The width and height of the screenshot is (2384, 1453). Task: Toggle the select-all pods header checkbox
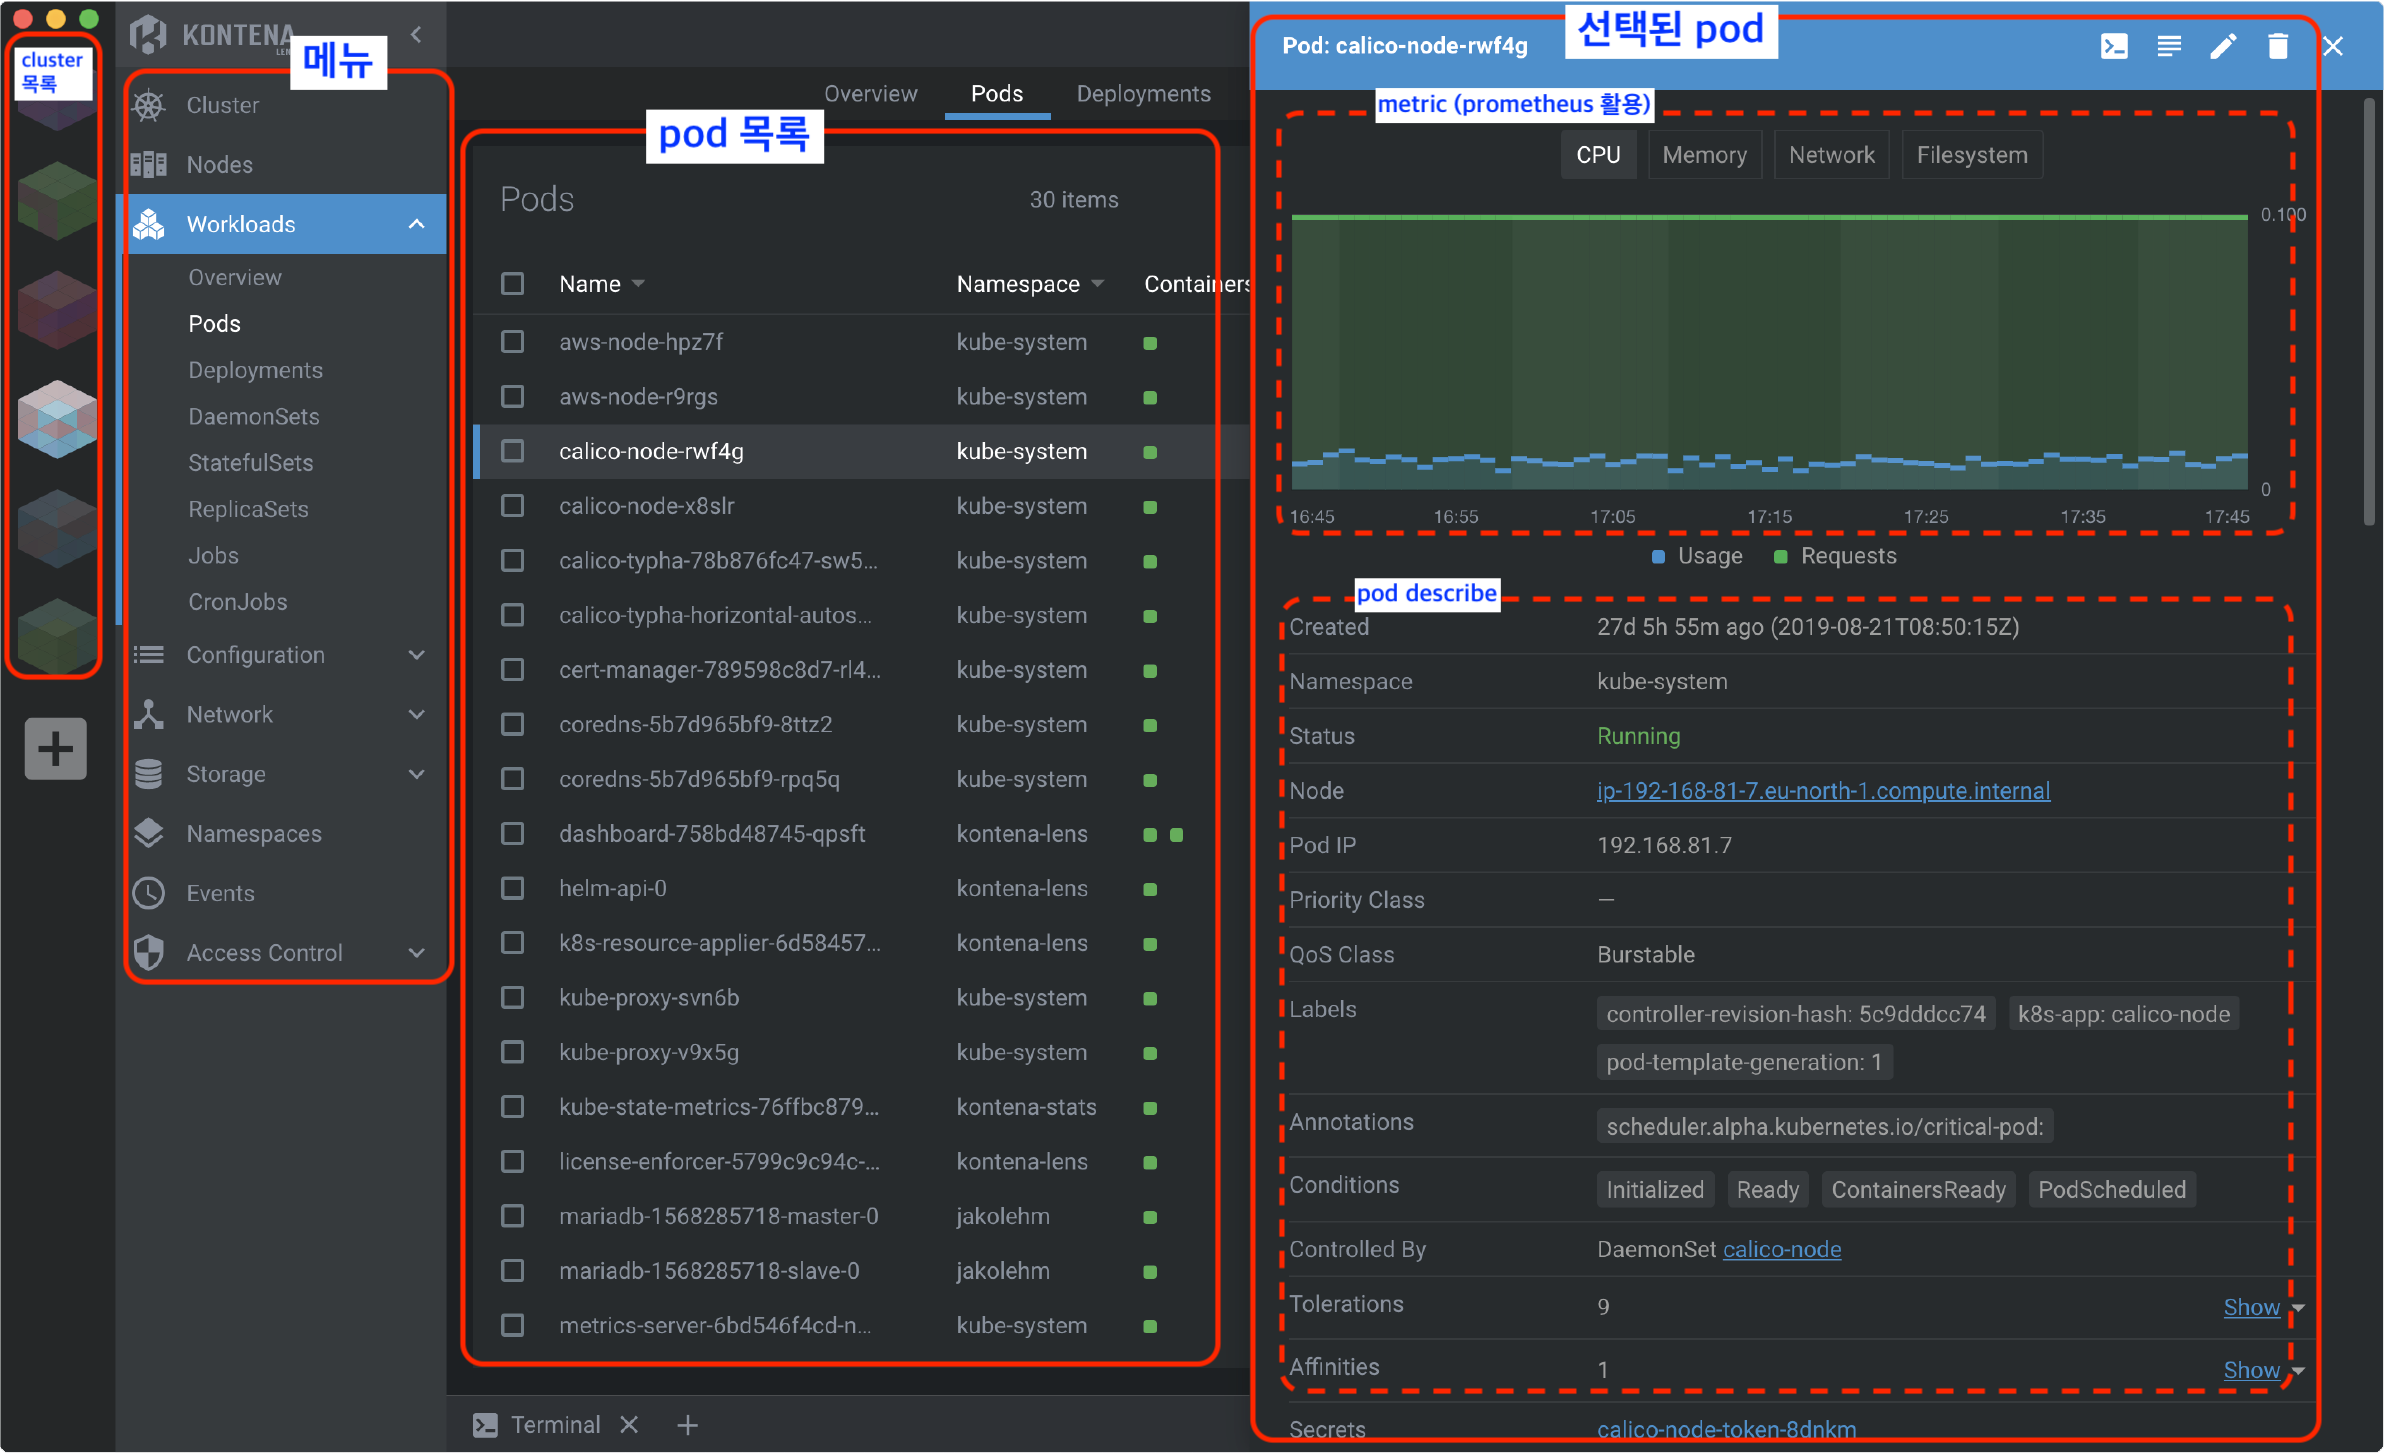click(513, 284)
